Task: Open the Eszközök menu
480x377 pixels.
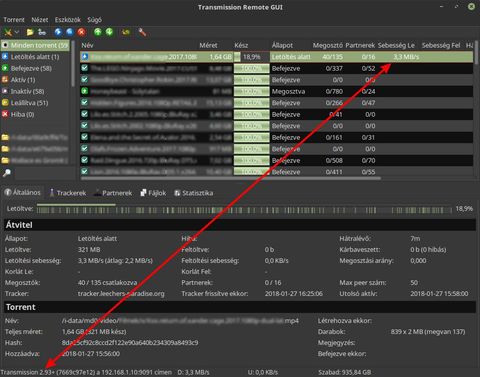Action: (68, 20)
